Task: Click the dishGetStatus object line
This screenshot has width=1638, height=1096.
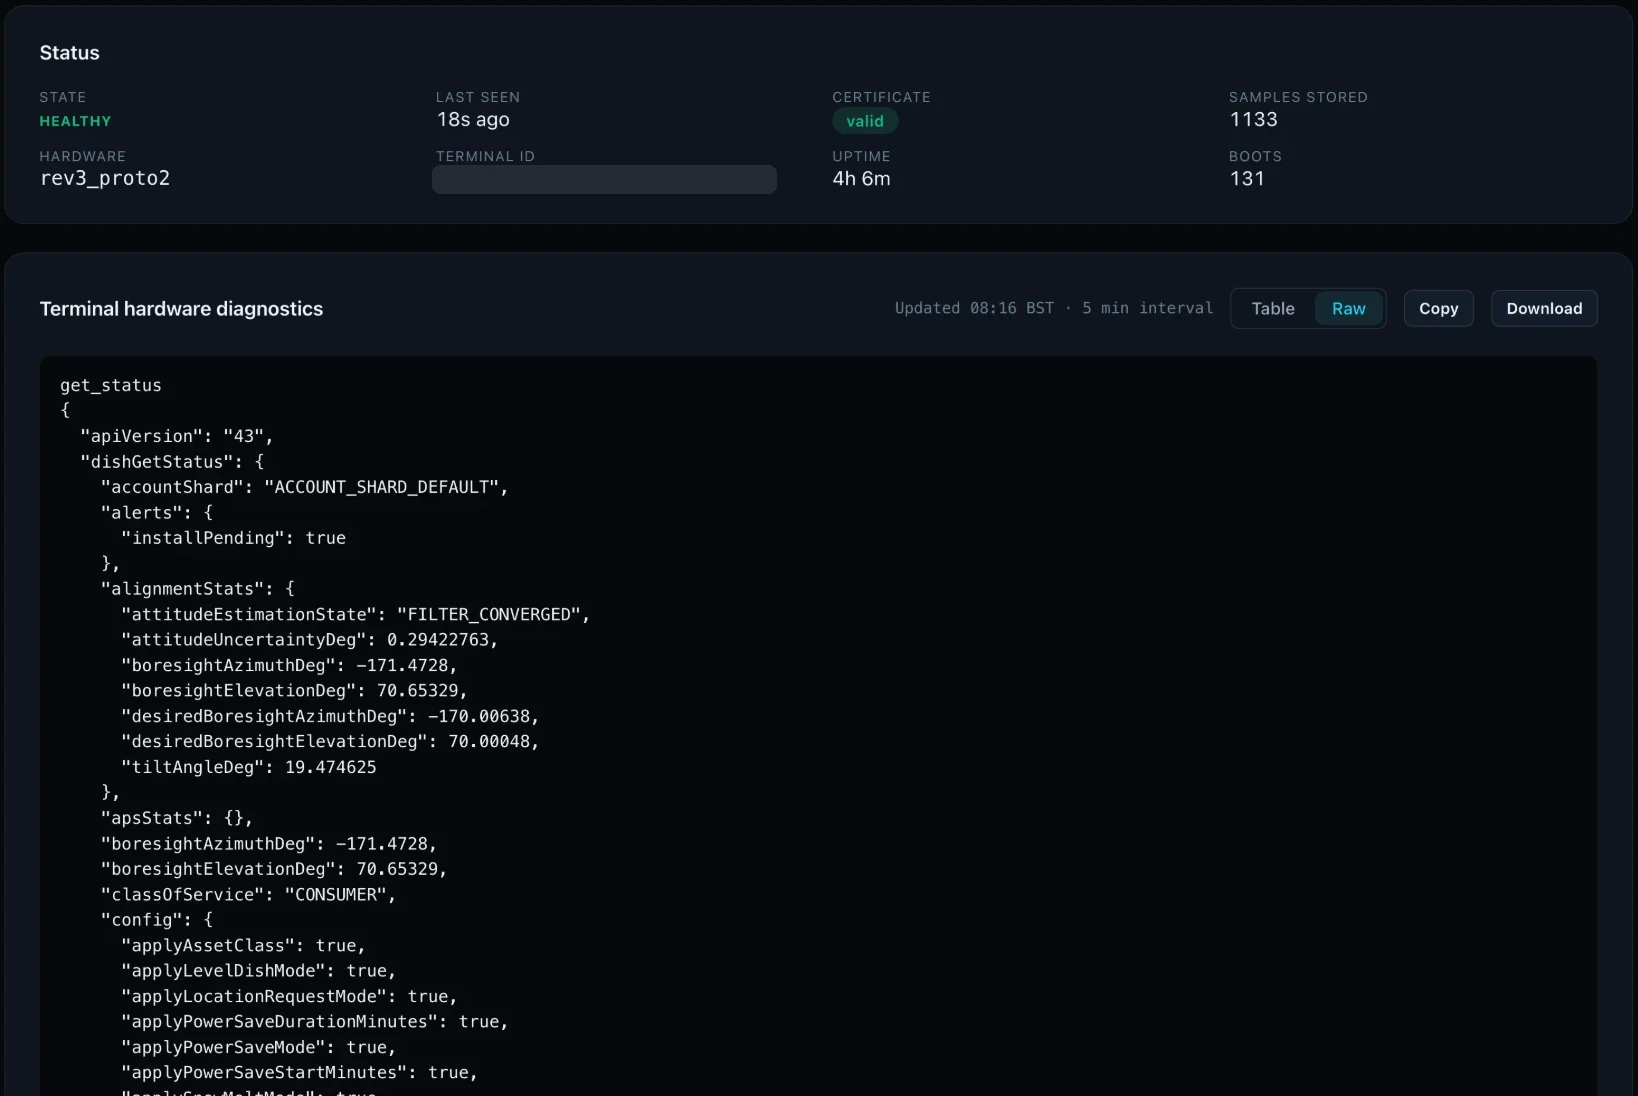Action: pos(172,462)
